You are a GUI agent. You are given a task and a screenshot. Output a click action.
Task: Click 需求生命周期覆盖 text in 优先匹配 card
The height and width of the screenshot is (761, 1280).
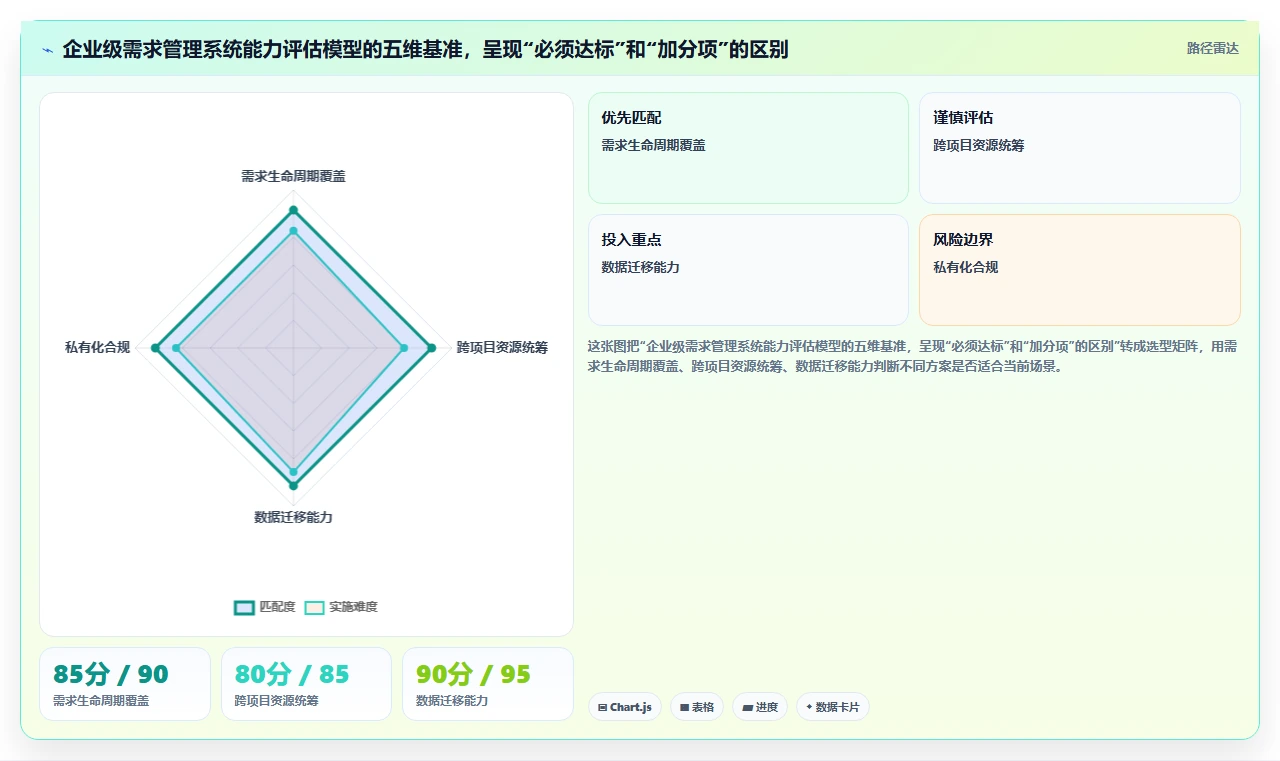click(x=653, y=145)
